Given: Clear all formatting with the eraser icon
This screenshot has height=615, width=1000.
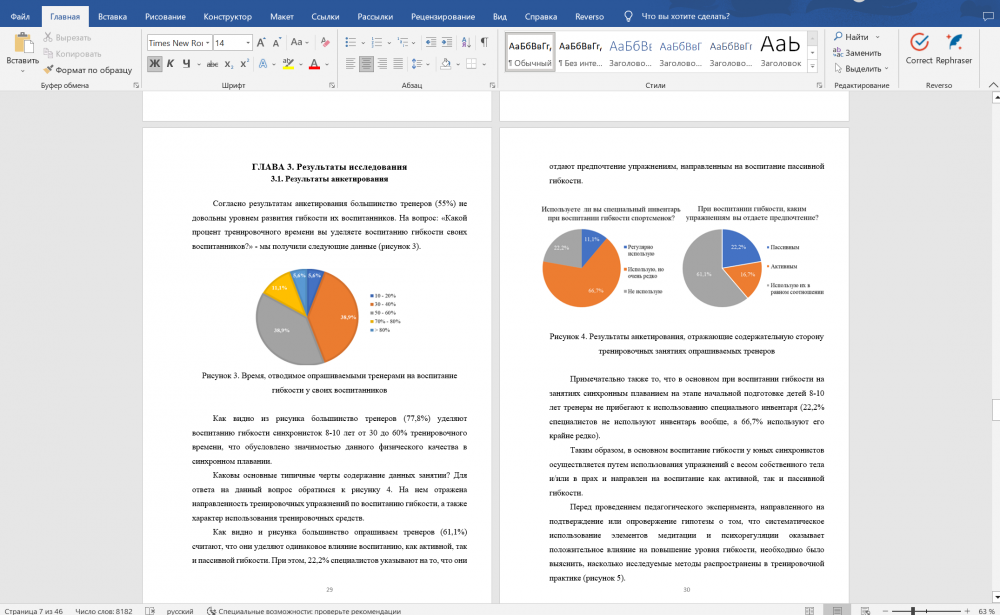Looking at the screenshot, I should click(x=325, y=43).
